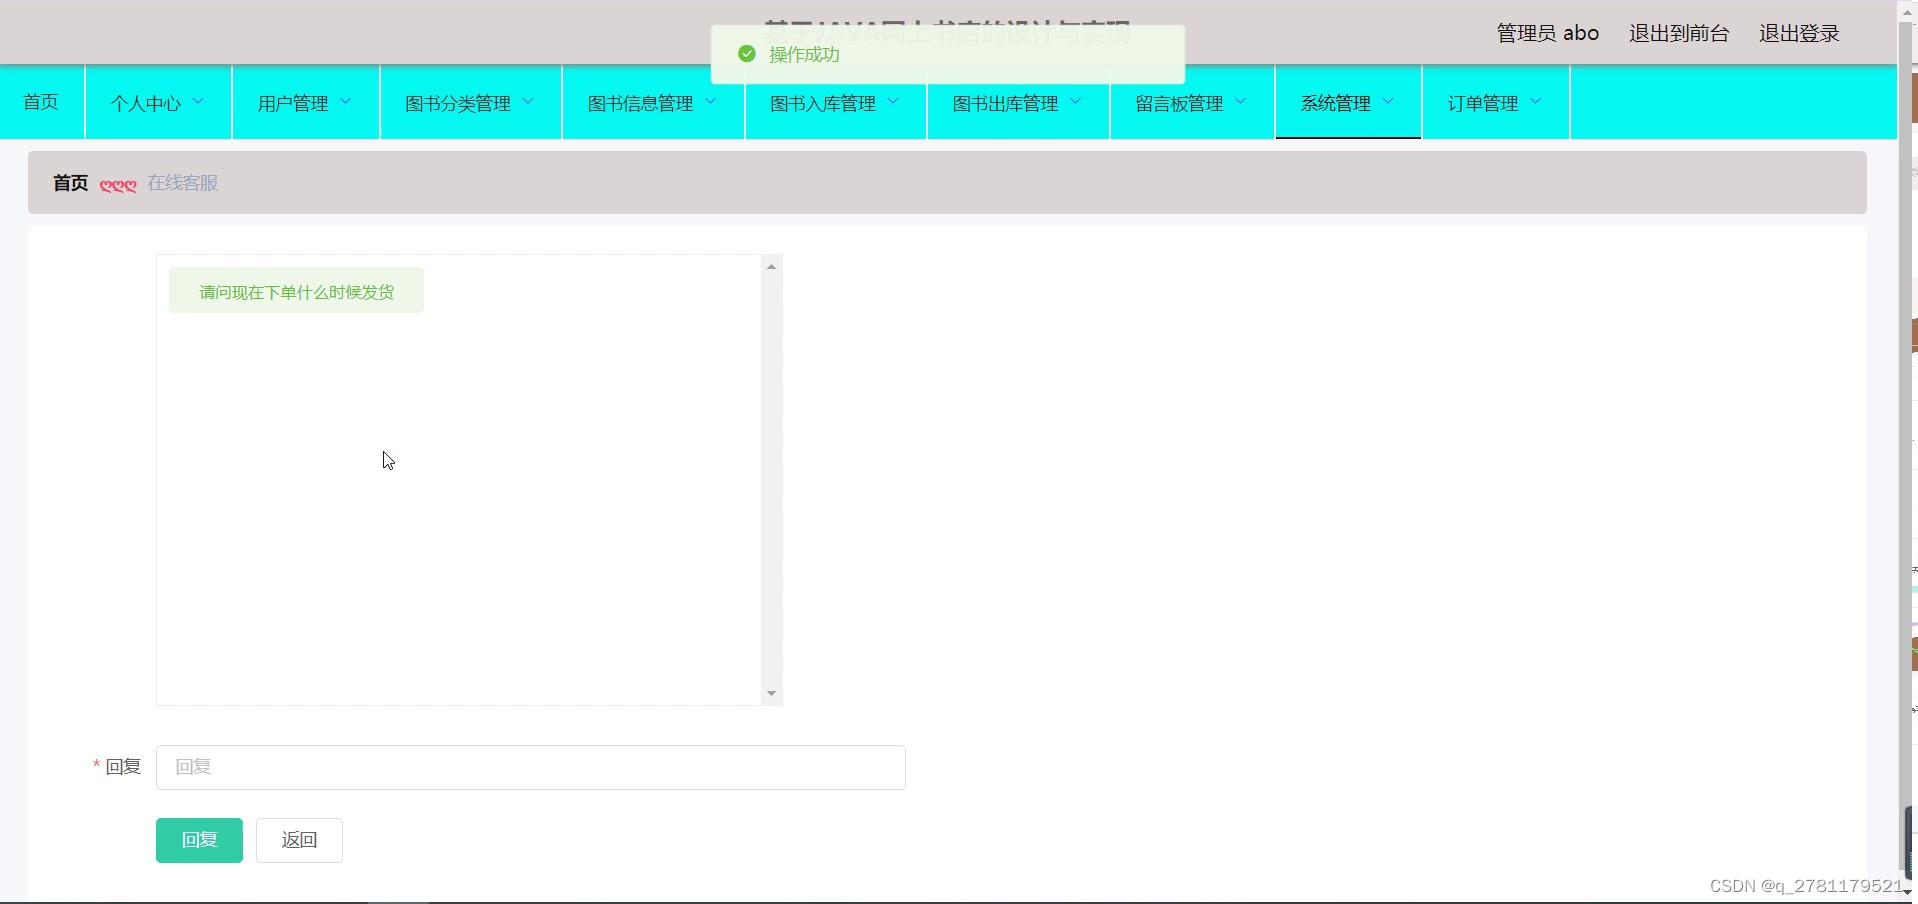Click 退出登录 to log out
Image resolution: width=1918 pixels, height=904 pixels.
tap(1799, 33)
